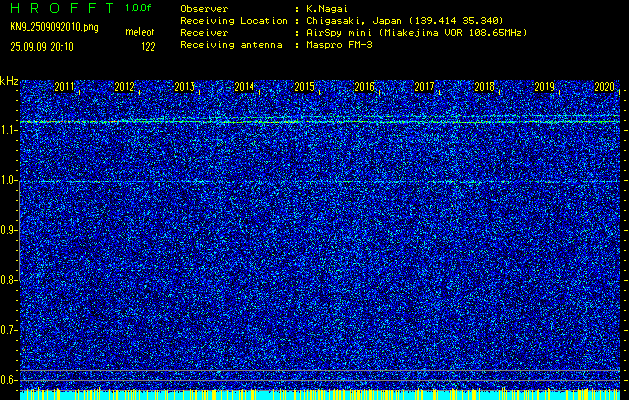Click the 2013 time marker
The image size is (629, 400).
184,87
